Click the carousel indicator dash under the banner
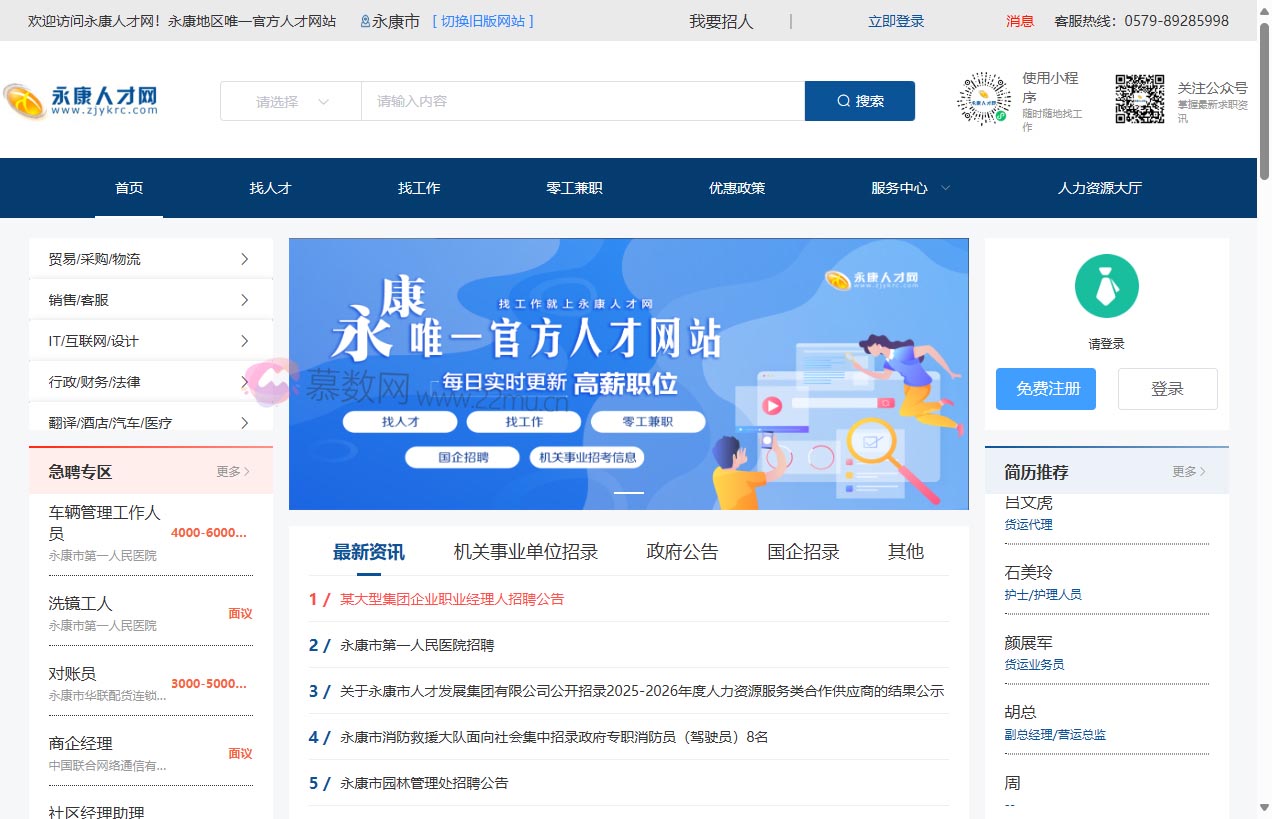Screen dimensions: 1272x819 [x=629, y=493]
